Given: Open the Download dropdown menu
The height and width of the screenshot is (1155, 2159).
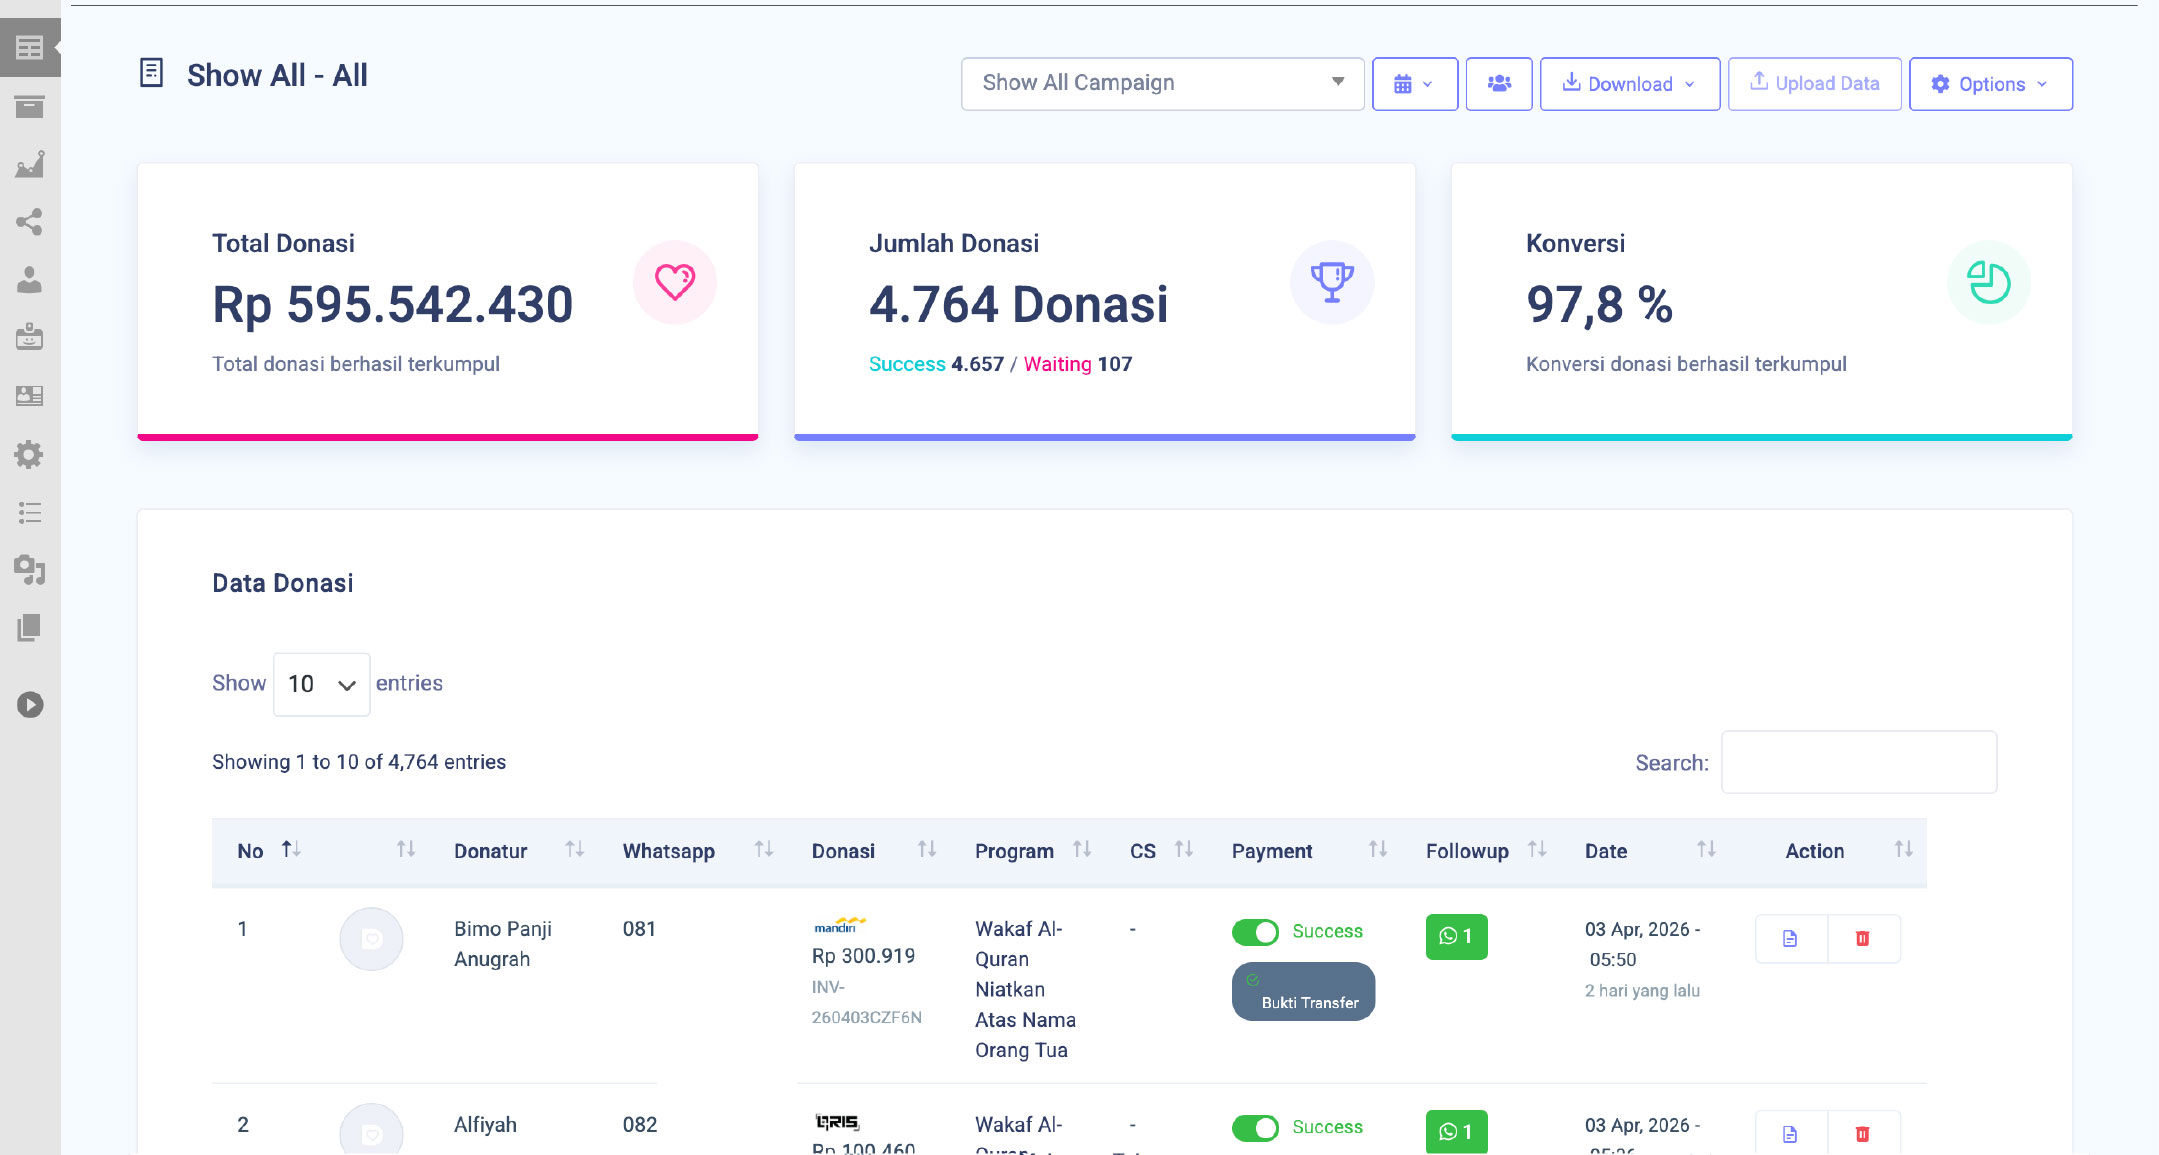Looking at the screenshot, I should pyautogui.click(x=1629, y=84).
